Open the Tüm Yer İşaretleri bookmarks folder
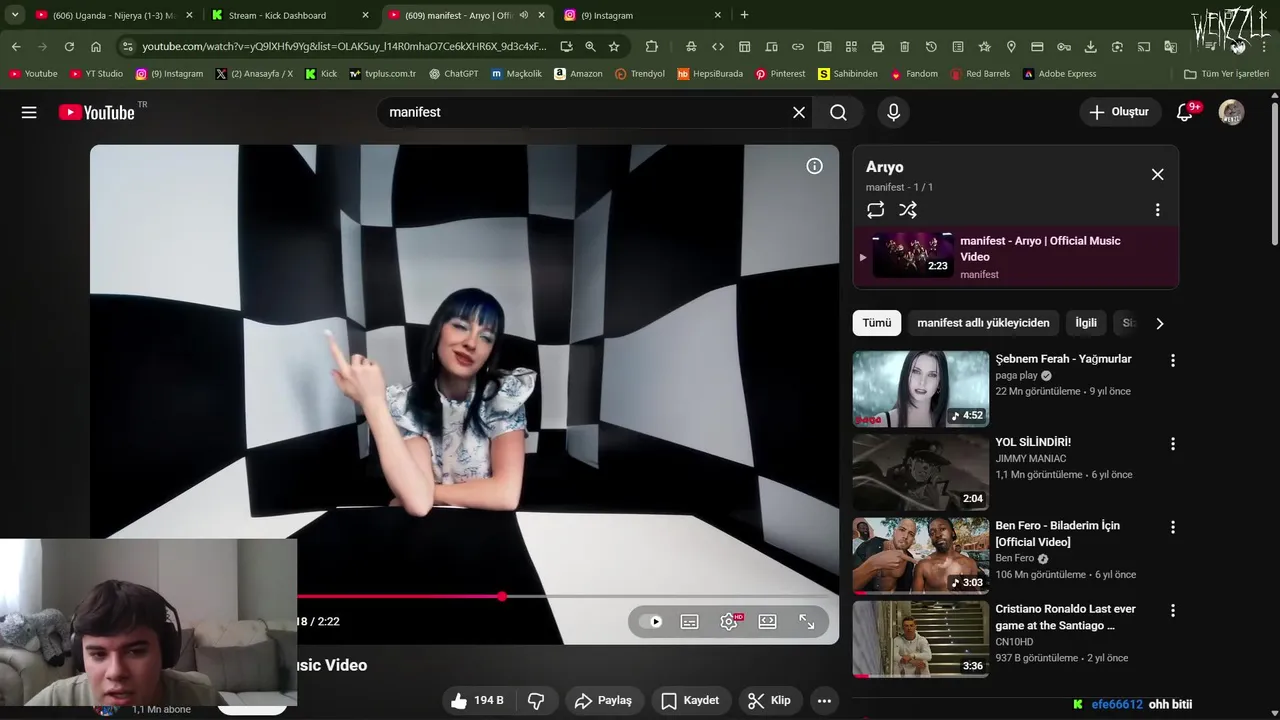 click(1226, 73)
